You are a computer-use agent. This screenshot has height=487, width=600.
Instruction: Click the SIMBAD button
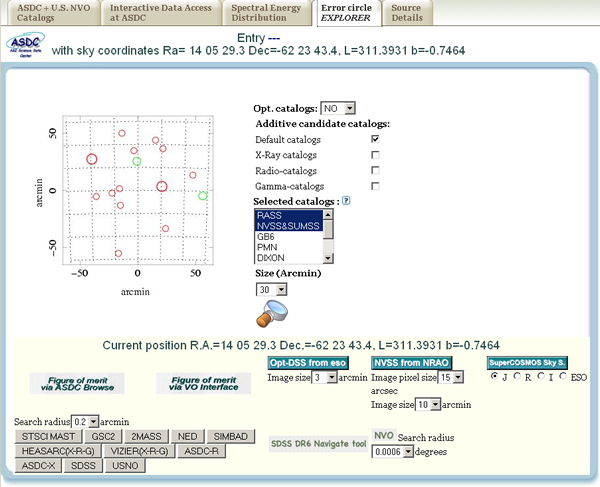[231, 437]
